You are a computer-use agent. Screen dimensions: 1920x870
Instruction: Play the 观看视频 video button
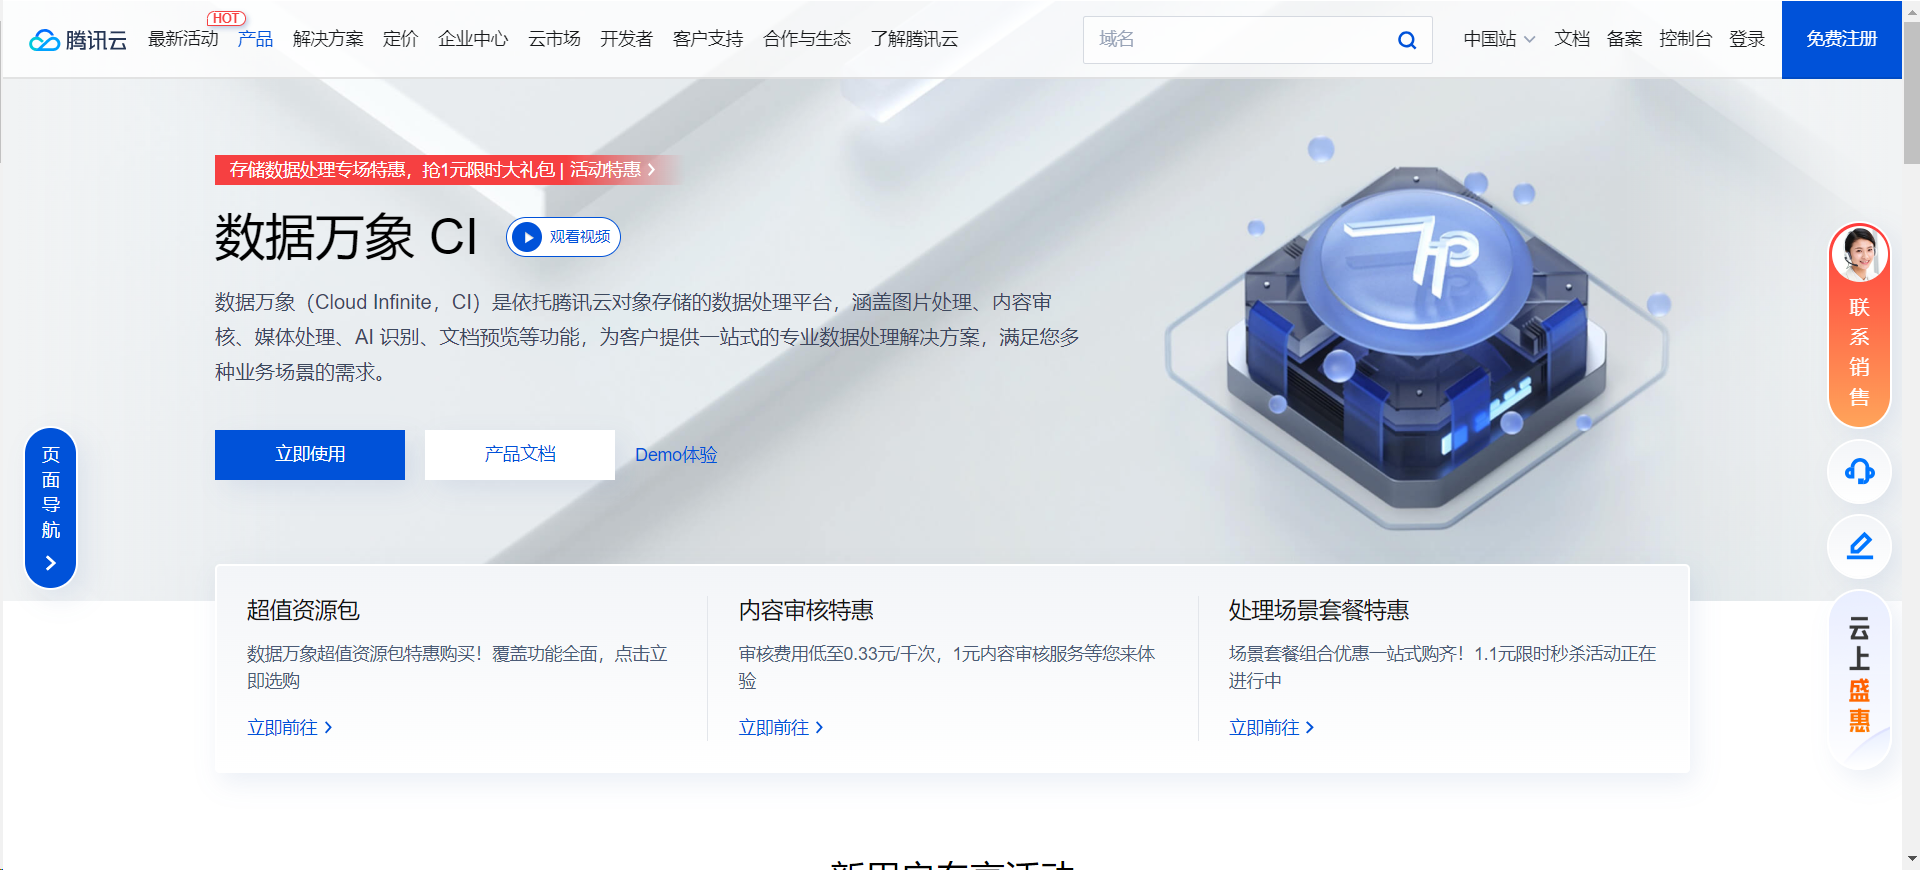tap(563, 237)
